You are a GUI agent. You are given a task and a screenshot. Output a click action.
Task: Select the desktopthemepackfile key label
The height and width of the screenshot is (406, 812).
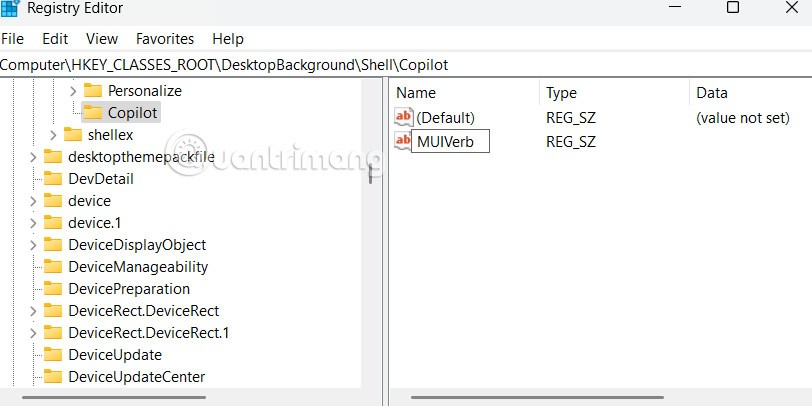pos(141,157)
